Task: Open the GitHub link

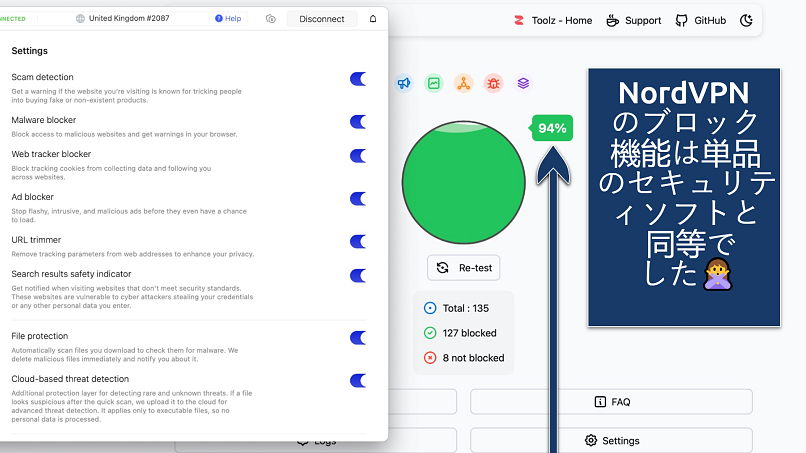Action: (x=701, y=21)
